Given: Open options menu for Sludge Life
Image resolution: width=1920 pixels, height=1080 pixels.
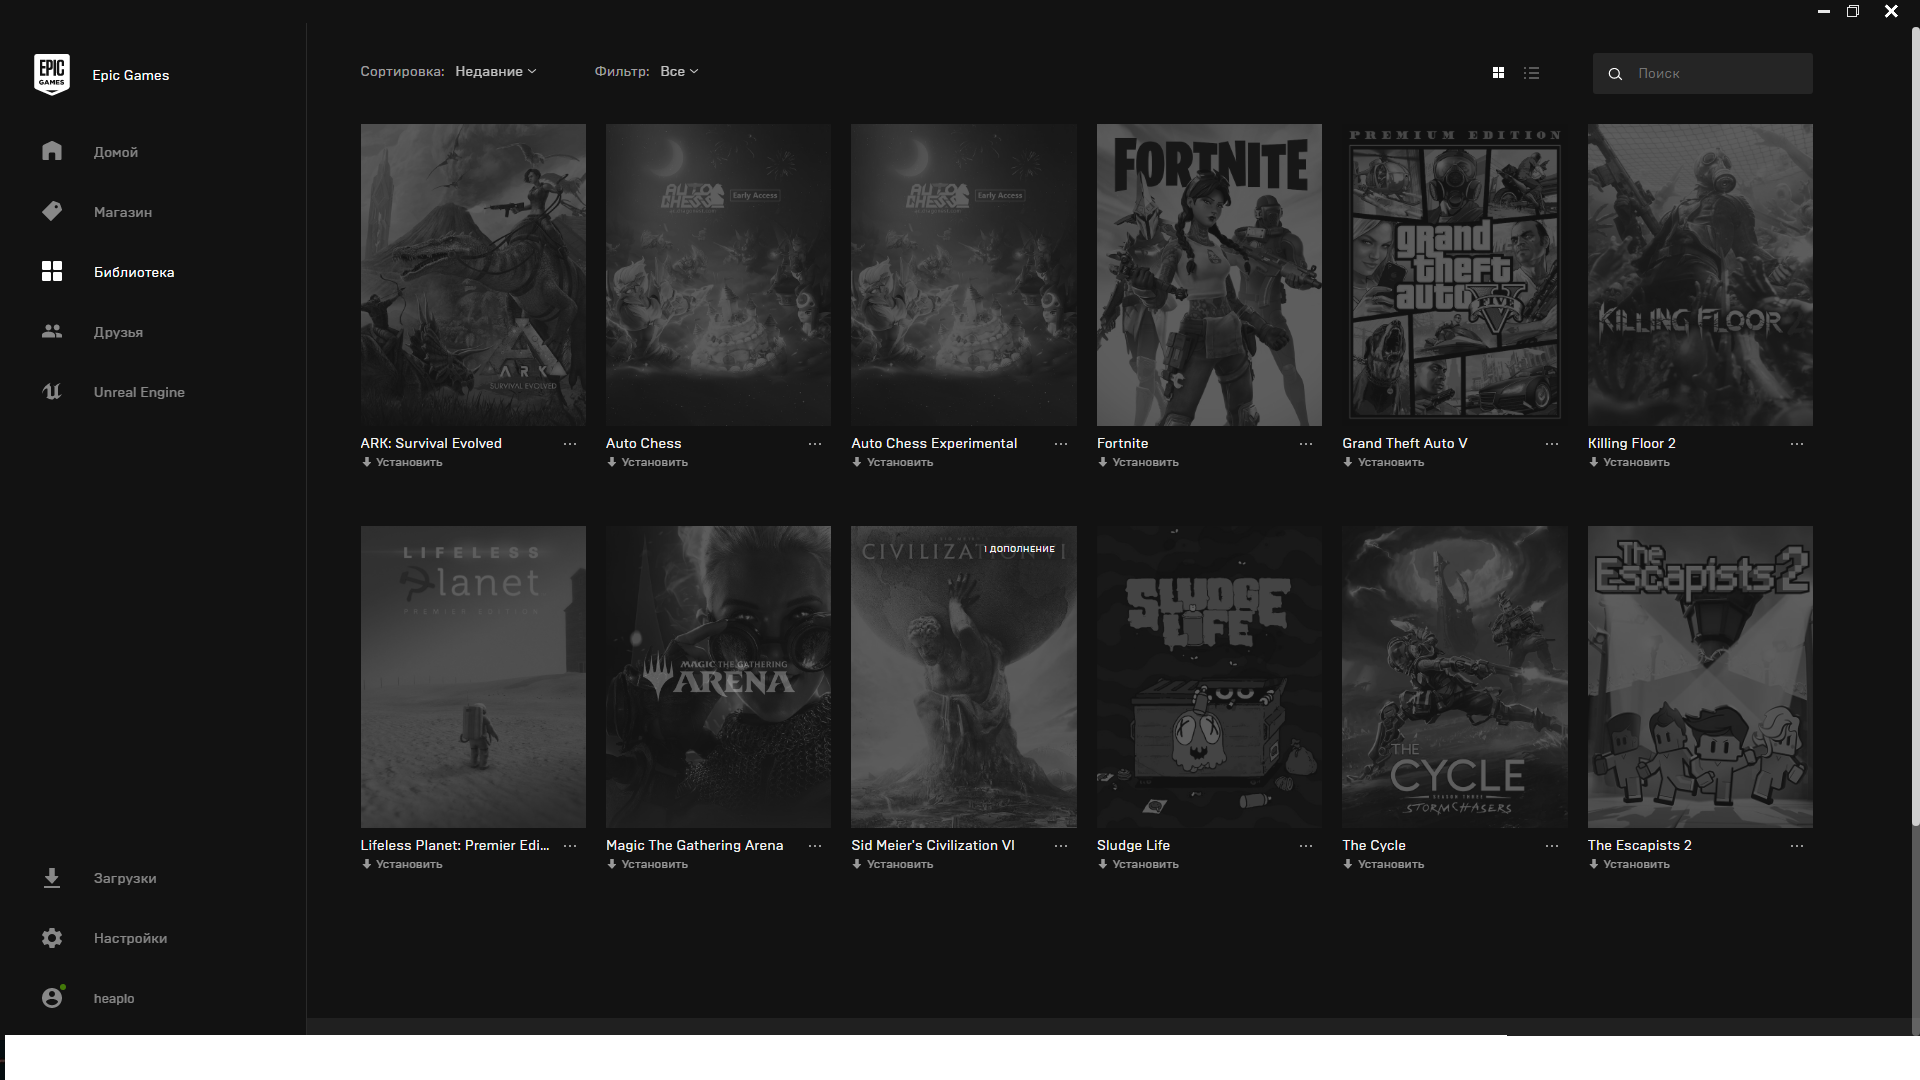Looking at the screenshot, I should (x=1306, y=845).
